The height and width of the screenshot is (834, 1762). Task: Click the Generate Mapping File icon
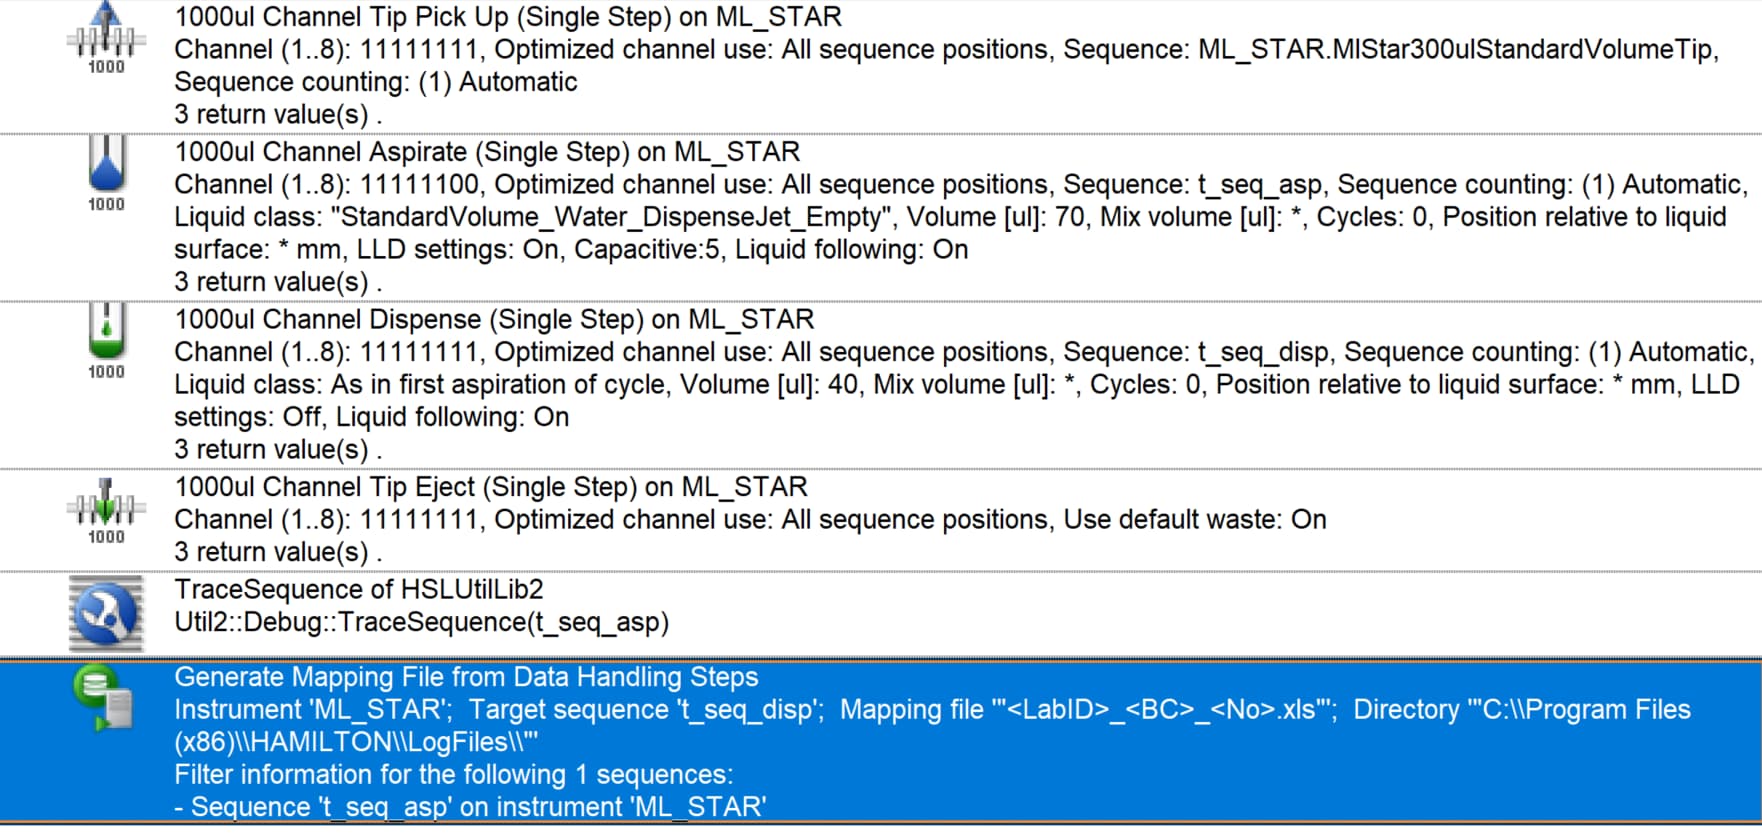pyautogui.click(x=103, y=699)
